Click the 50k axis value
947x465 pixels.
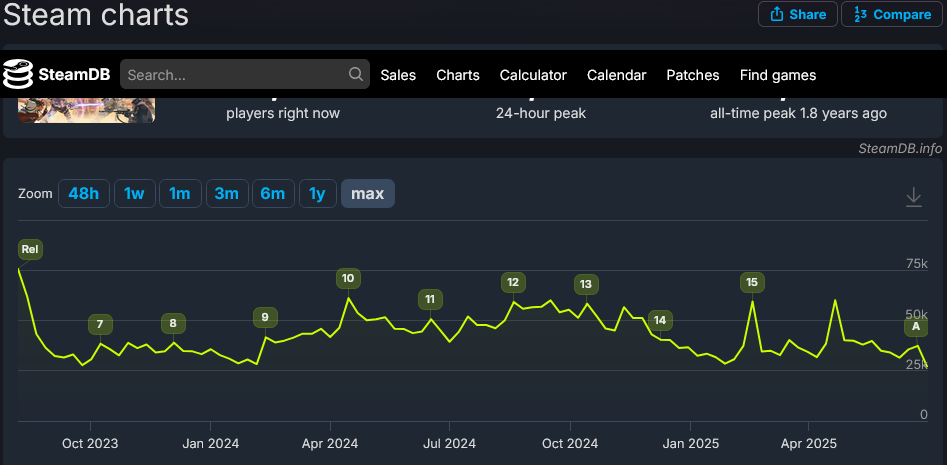click(x=916, y=314)
